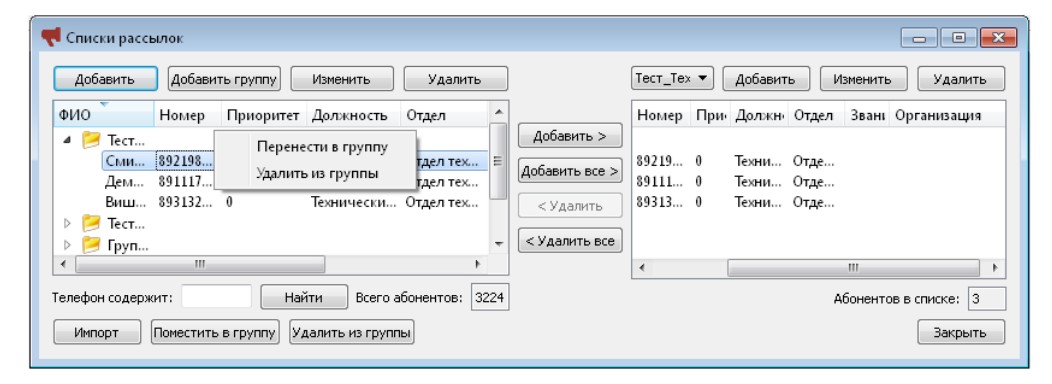This screenshot has height=384, width=1052.
Task: Click right-side Удалить list button
Action: tap(961, 79)
